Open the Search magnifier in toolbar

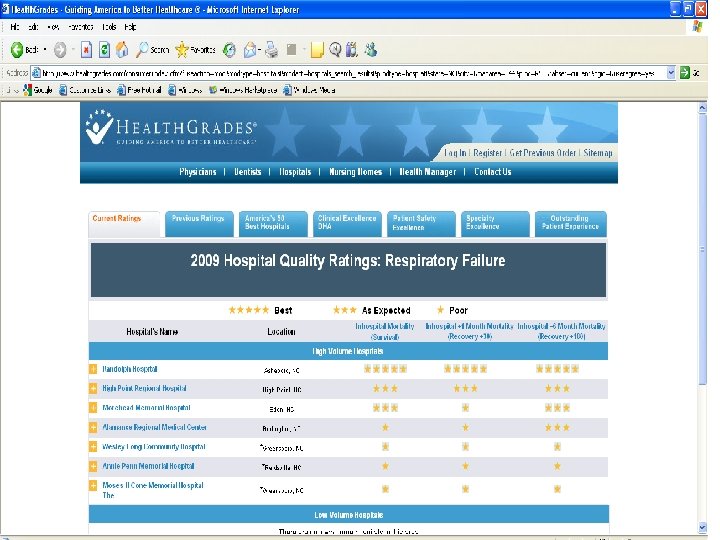152,49
